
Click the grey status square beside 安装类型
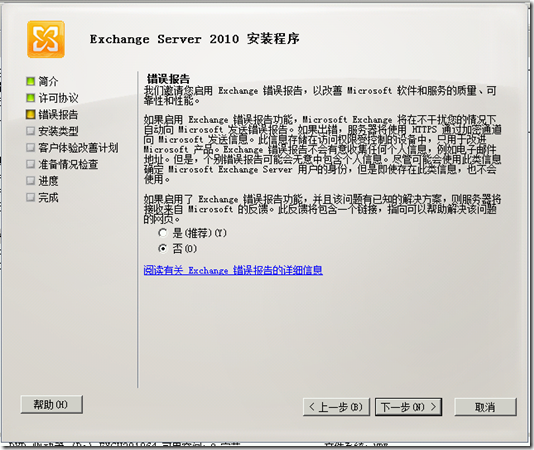point(31,131)
